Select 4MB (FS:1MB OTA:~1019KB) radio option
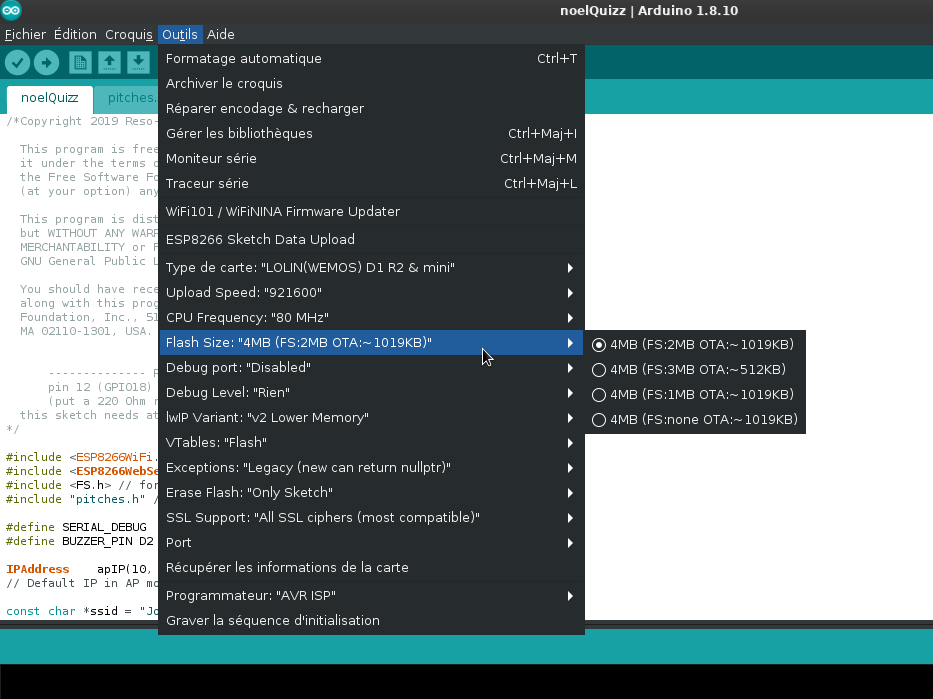The image size is (933, 699). tap(695, 394)
